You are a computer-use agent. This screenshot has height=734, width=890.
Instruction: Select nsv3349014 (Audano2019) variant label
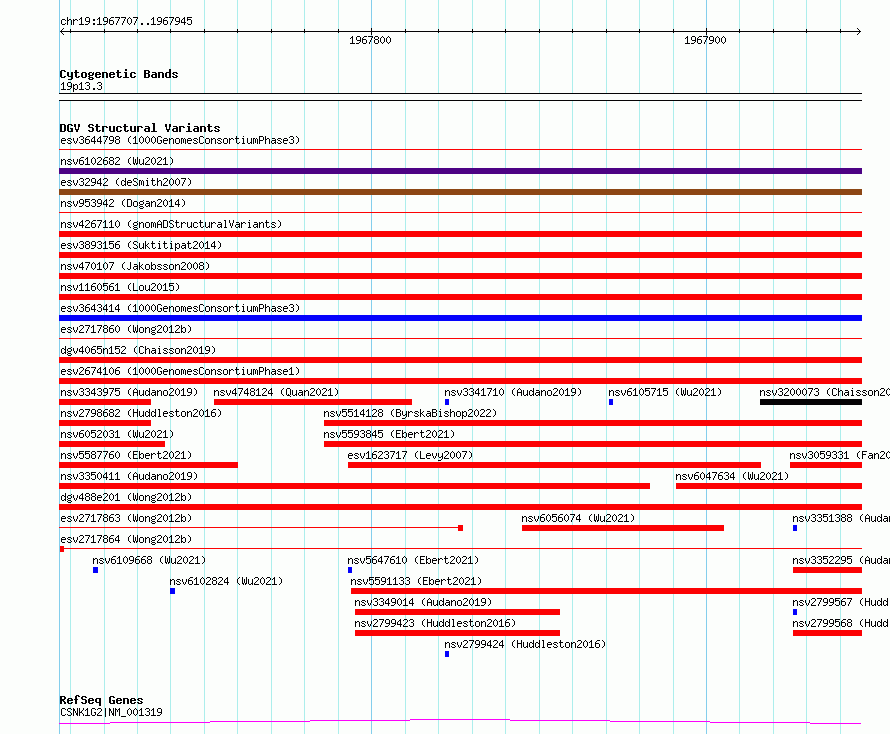pyautogui.click(x=423, y=602)
